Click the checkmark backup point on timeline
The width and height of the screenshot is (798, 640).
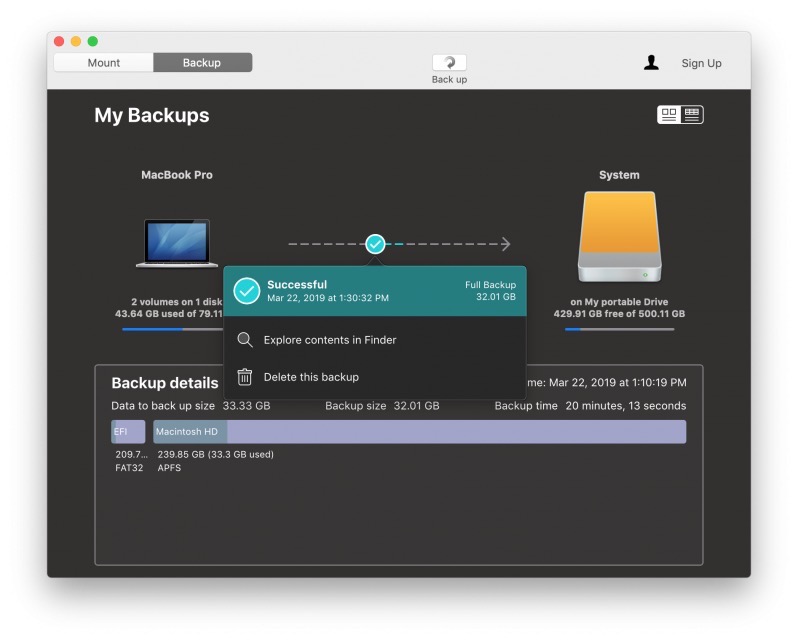[x=375, y=244]
